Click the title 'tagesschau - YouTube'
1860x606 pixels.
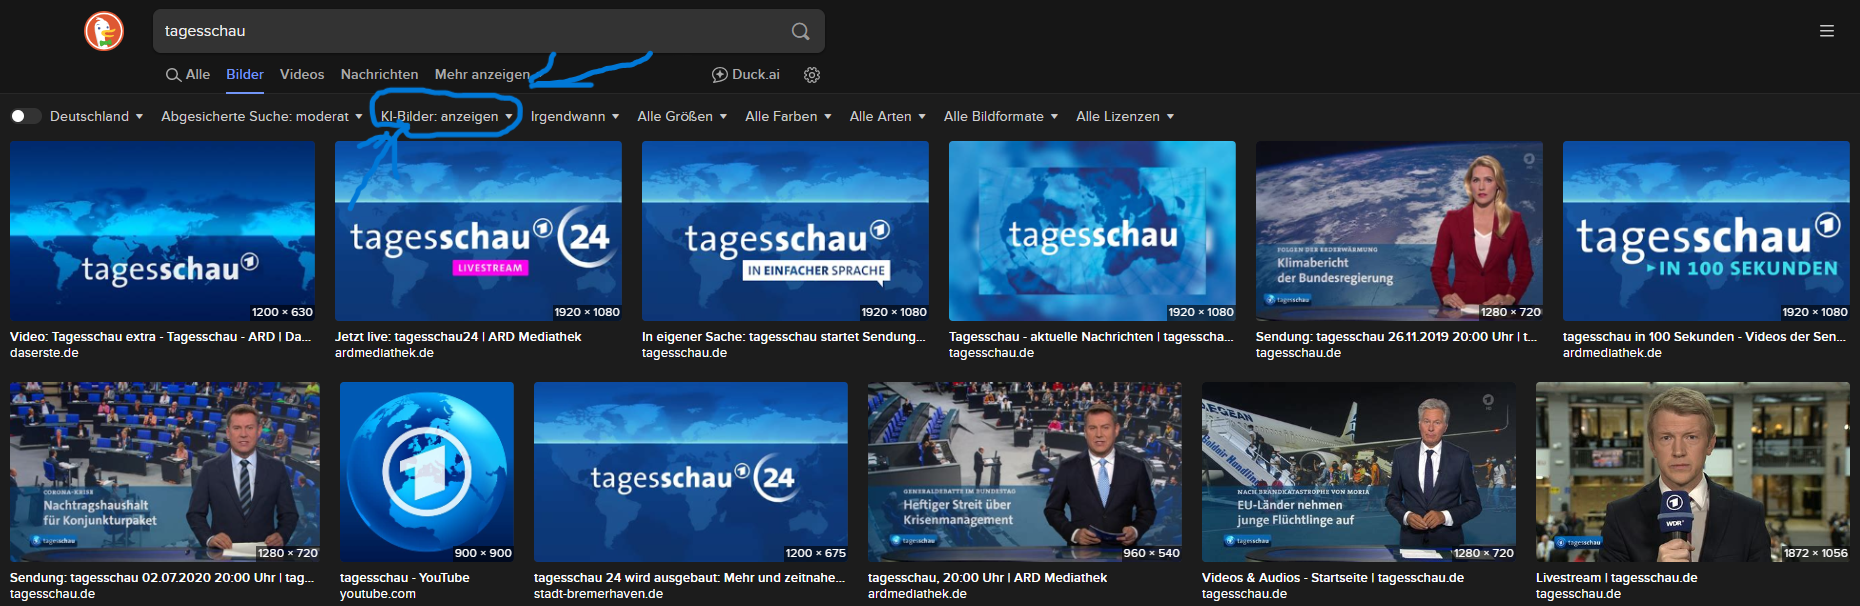(x=405, y=578)
